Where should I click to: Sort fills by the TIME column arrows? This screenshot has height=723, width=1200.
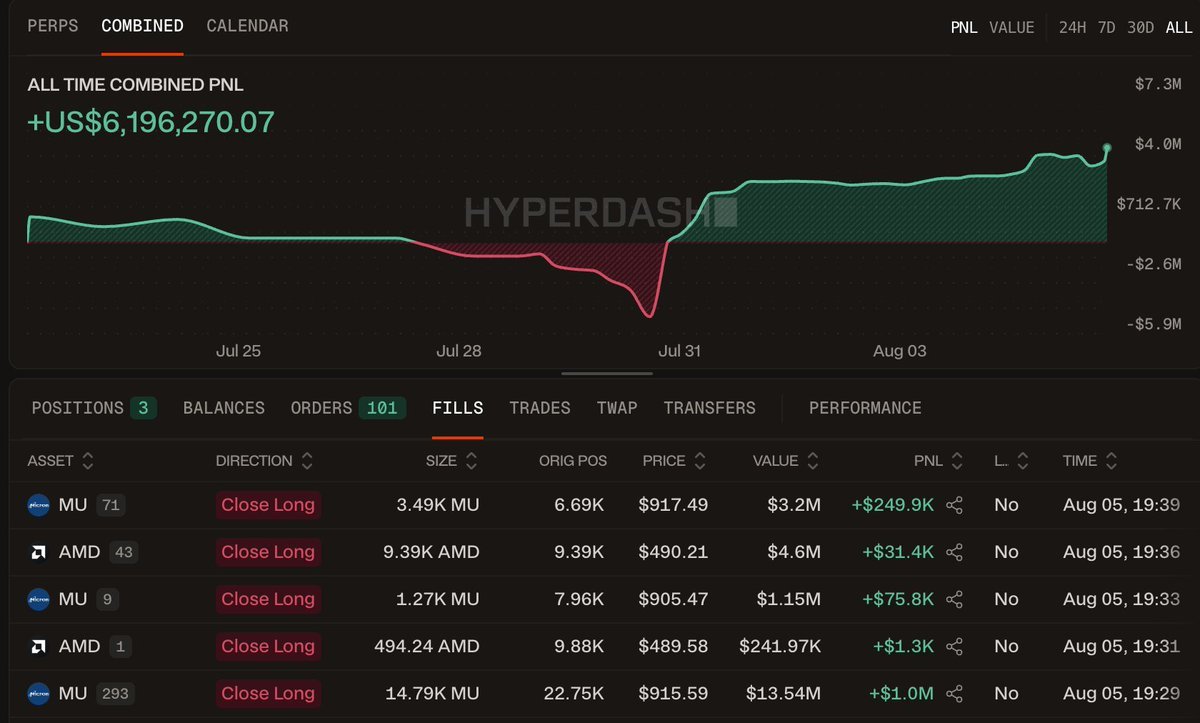(x=1111, y=461)
